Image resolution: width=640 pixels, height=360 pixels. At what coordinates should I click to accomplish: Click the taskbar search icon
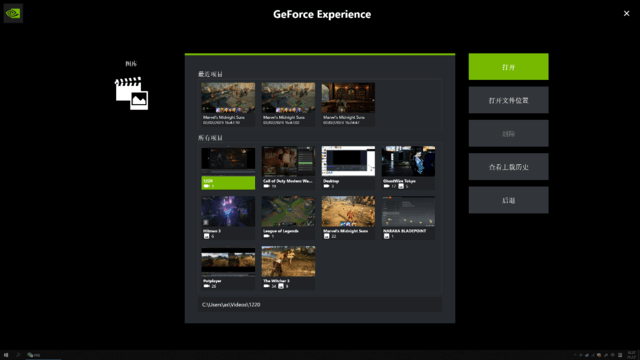click(x=18, y=355)
